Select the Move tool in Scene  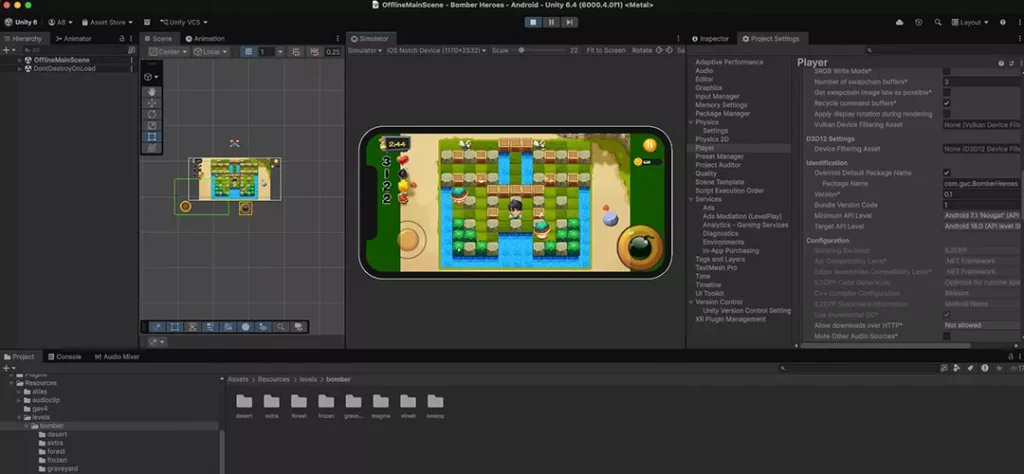point(152,103)
